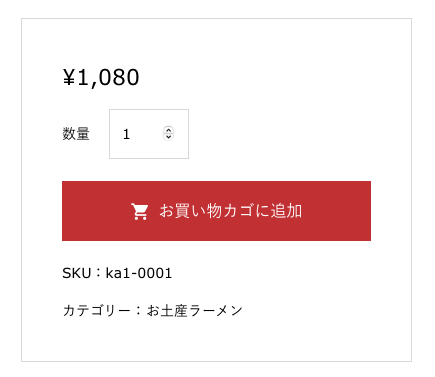Focus the 数量 quantity input field

coord(149,134)
